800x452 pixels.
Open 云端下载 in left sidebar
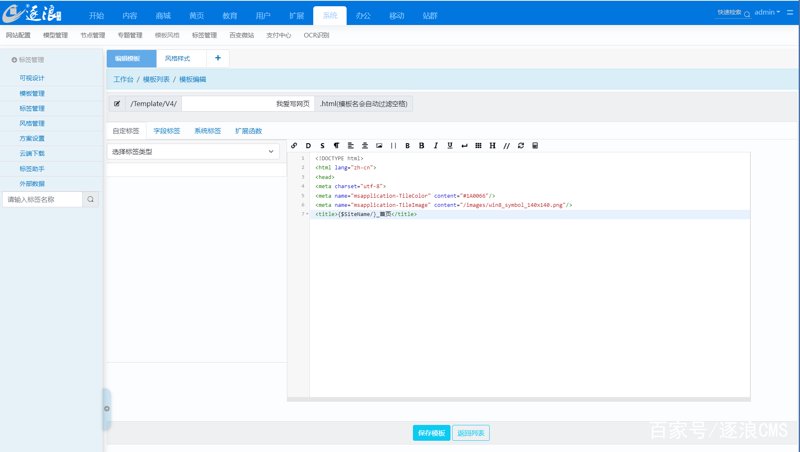point(32,153)
